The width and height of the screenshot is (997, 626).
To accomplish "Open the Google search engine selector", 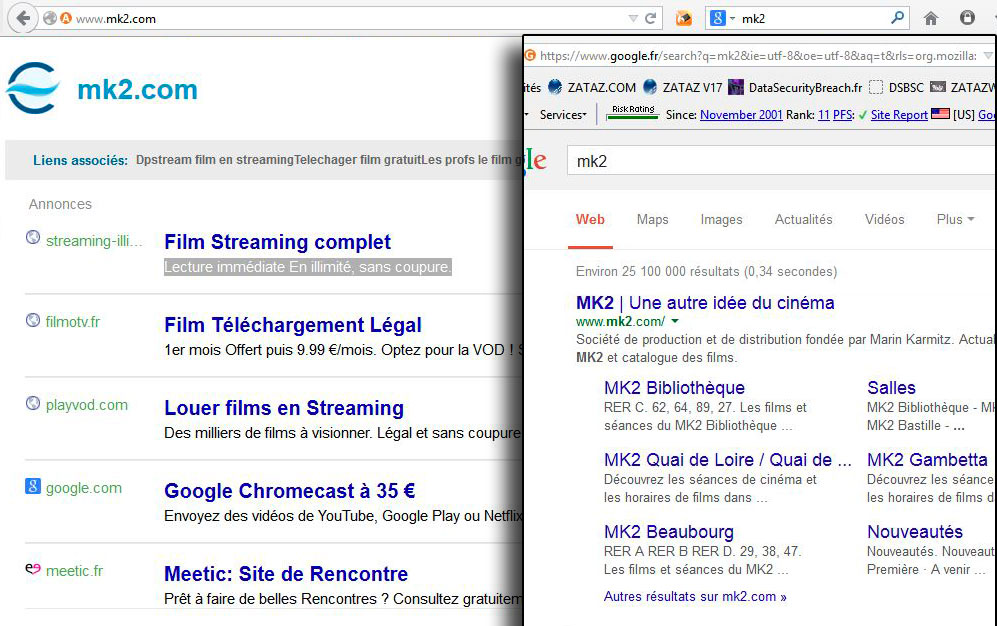I will [722, 18].
